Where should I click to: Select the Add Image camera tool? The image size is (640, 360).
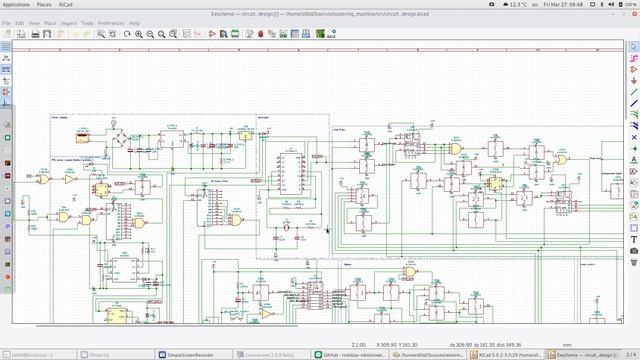633,251
